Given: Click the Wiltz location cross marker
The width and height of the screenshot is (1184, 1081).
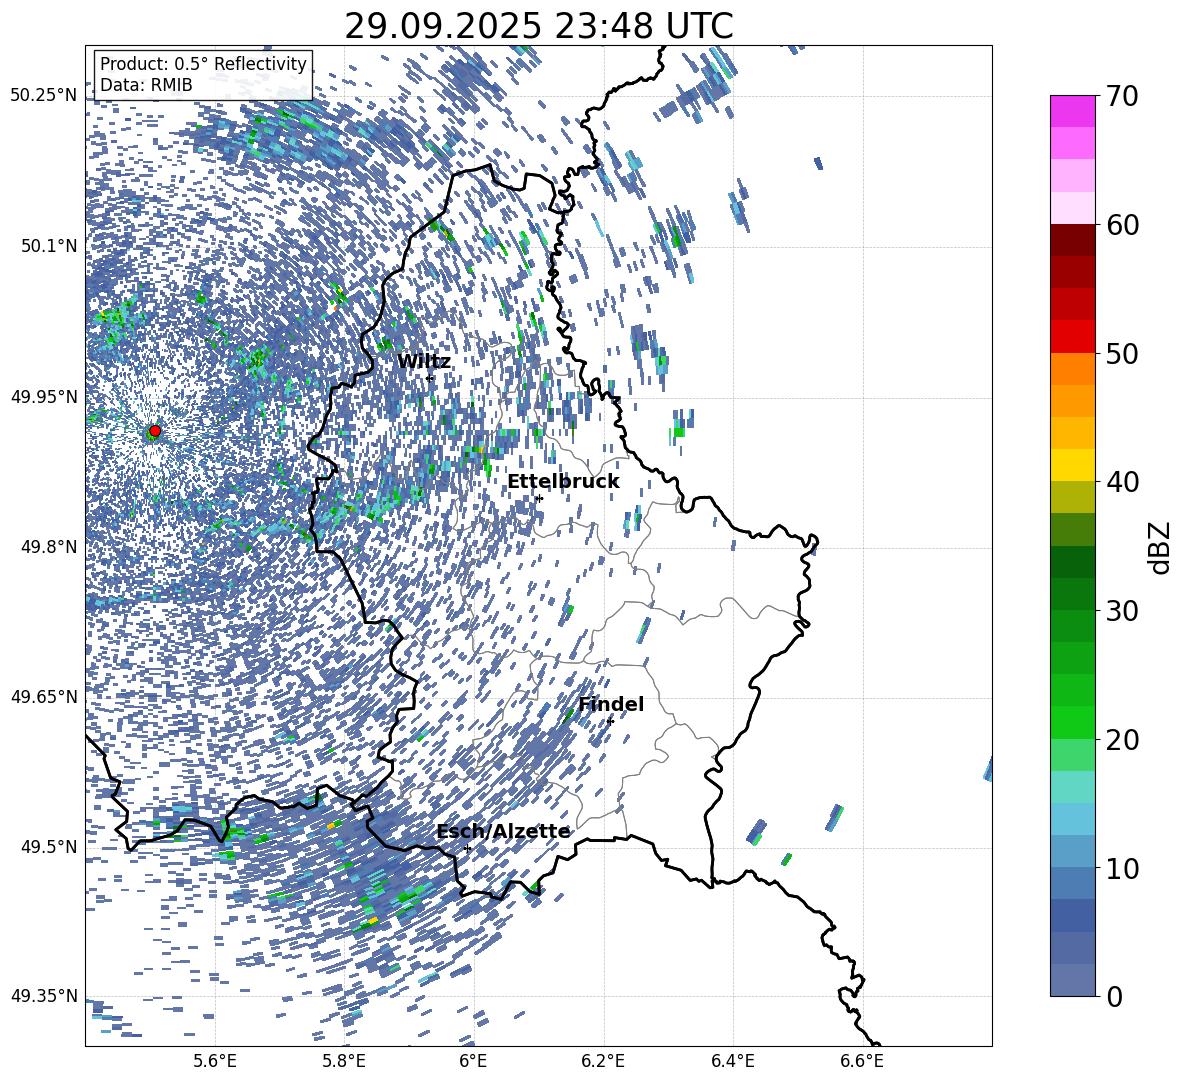Looking at the screenshot, I should (x=430, y=378).
